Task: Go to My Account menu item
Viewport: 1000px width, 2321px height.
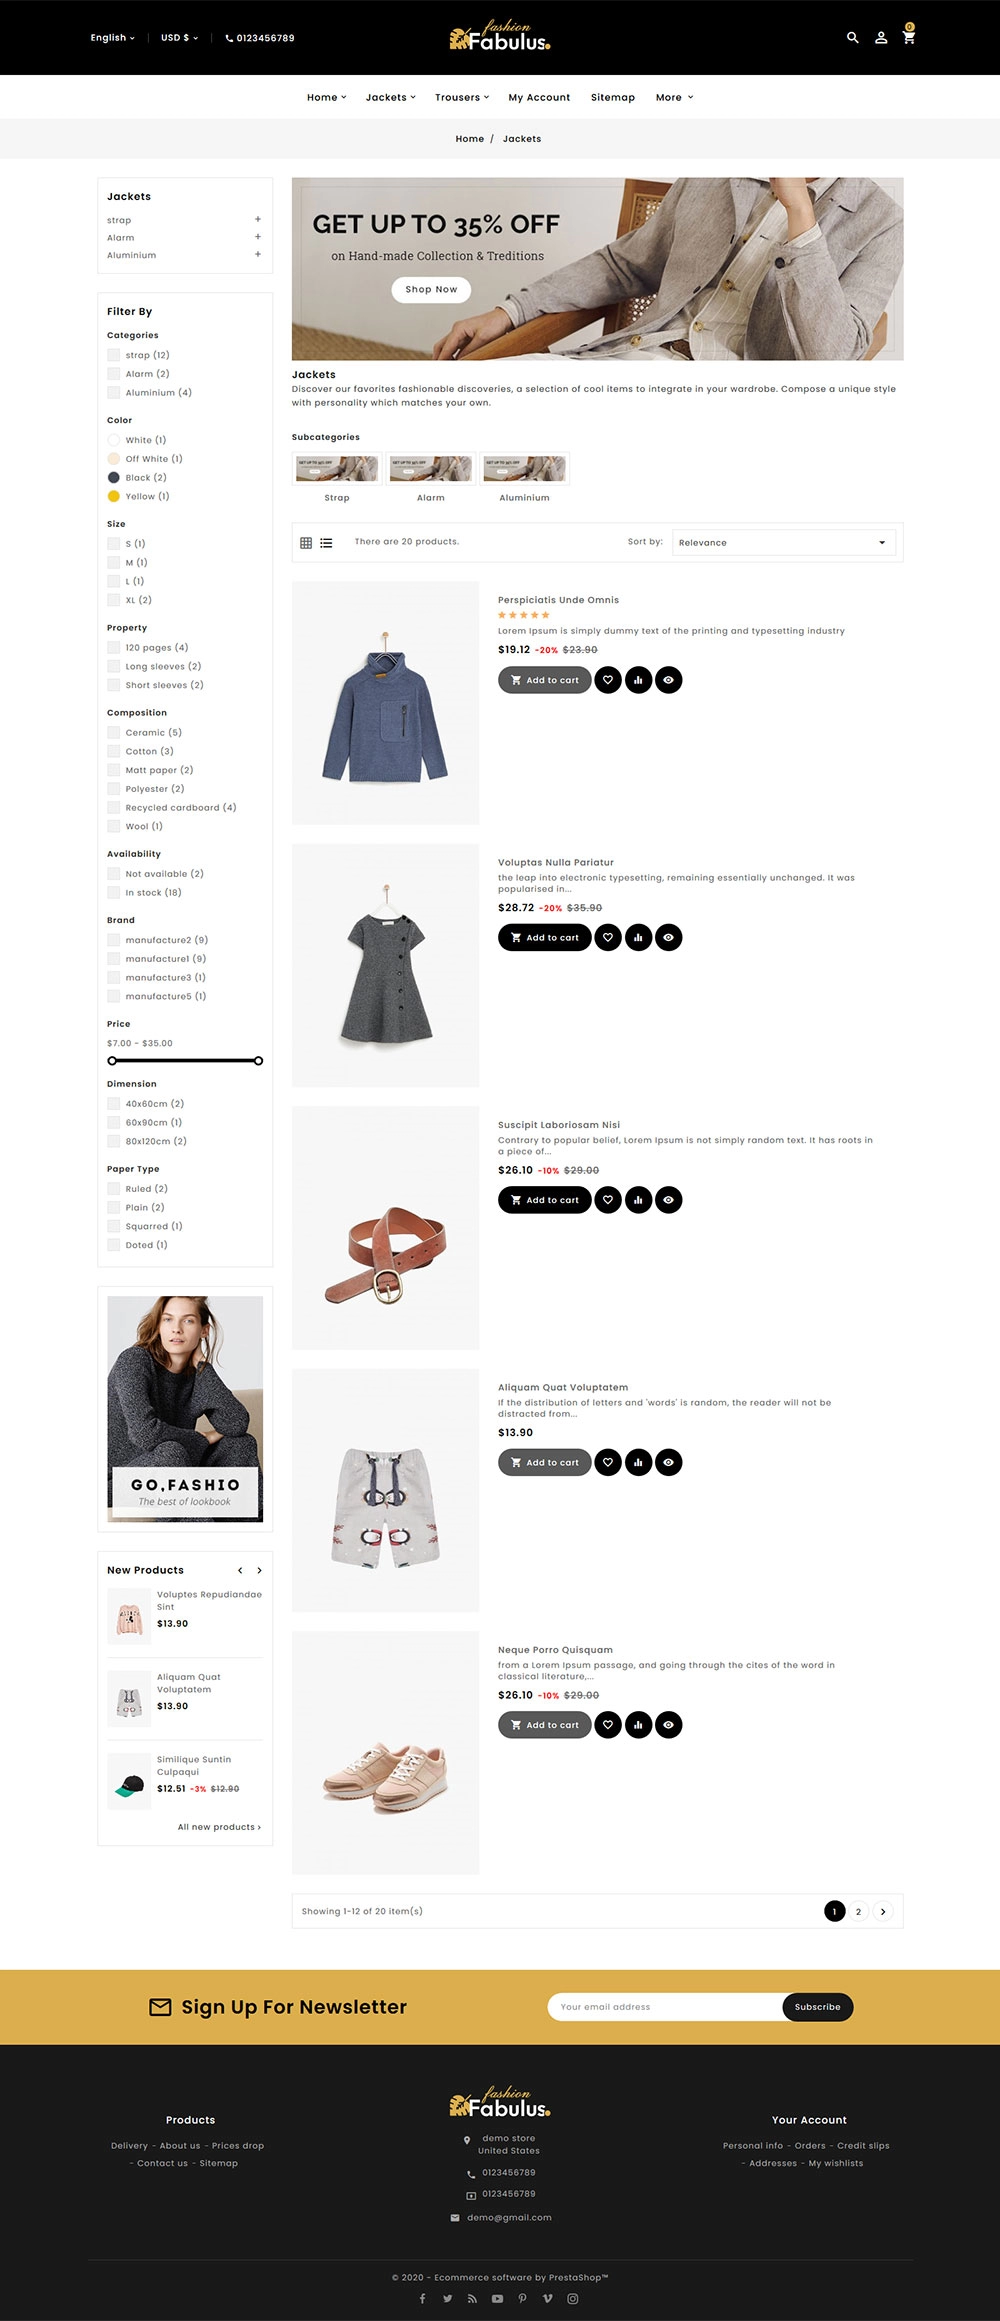Action: pos(539,98)
